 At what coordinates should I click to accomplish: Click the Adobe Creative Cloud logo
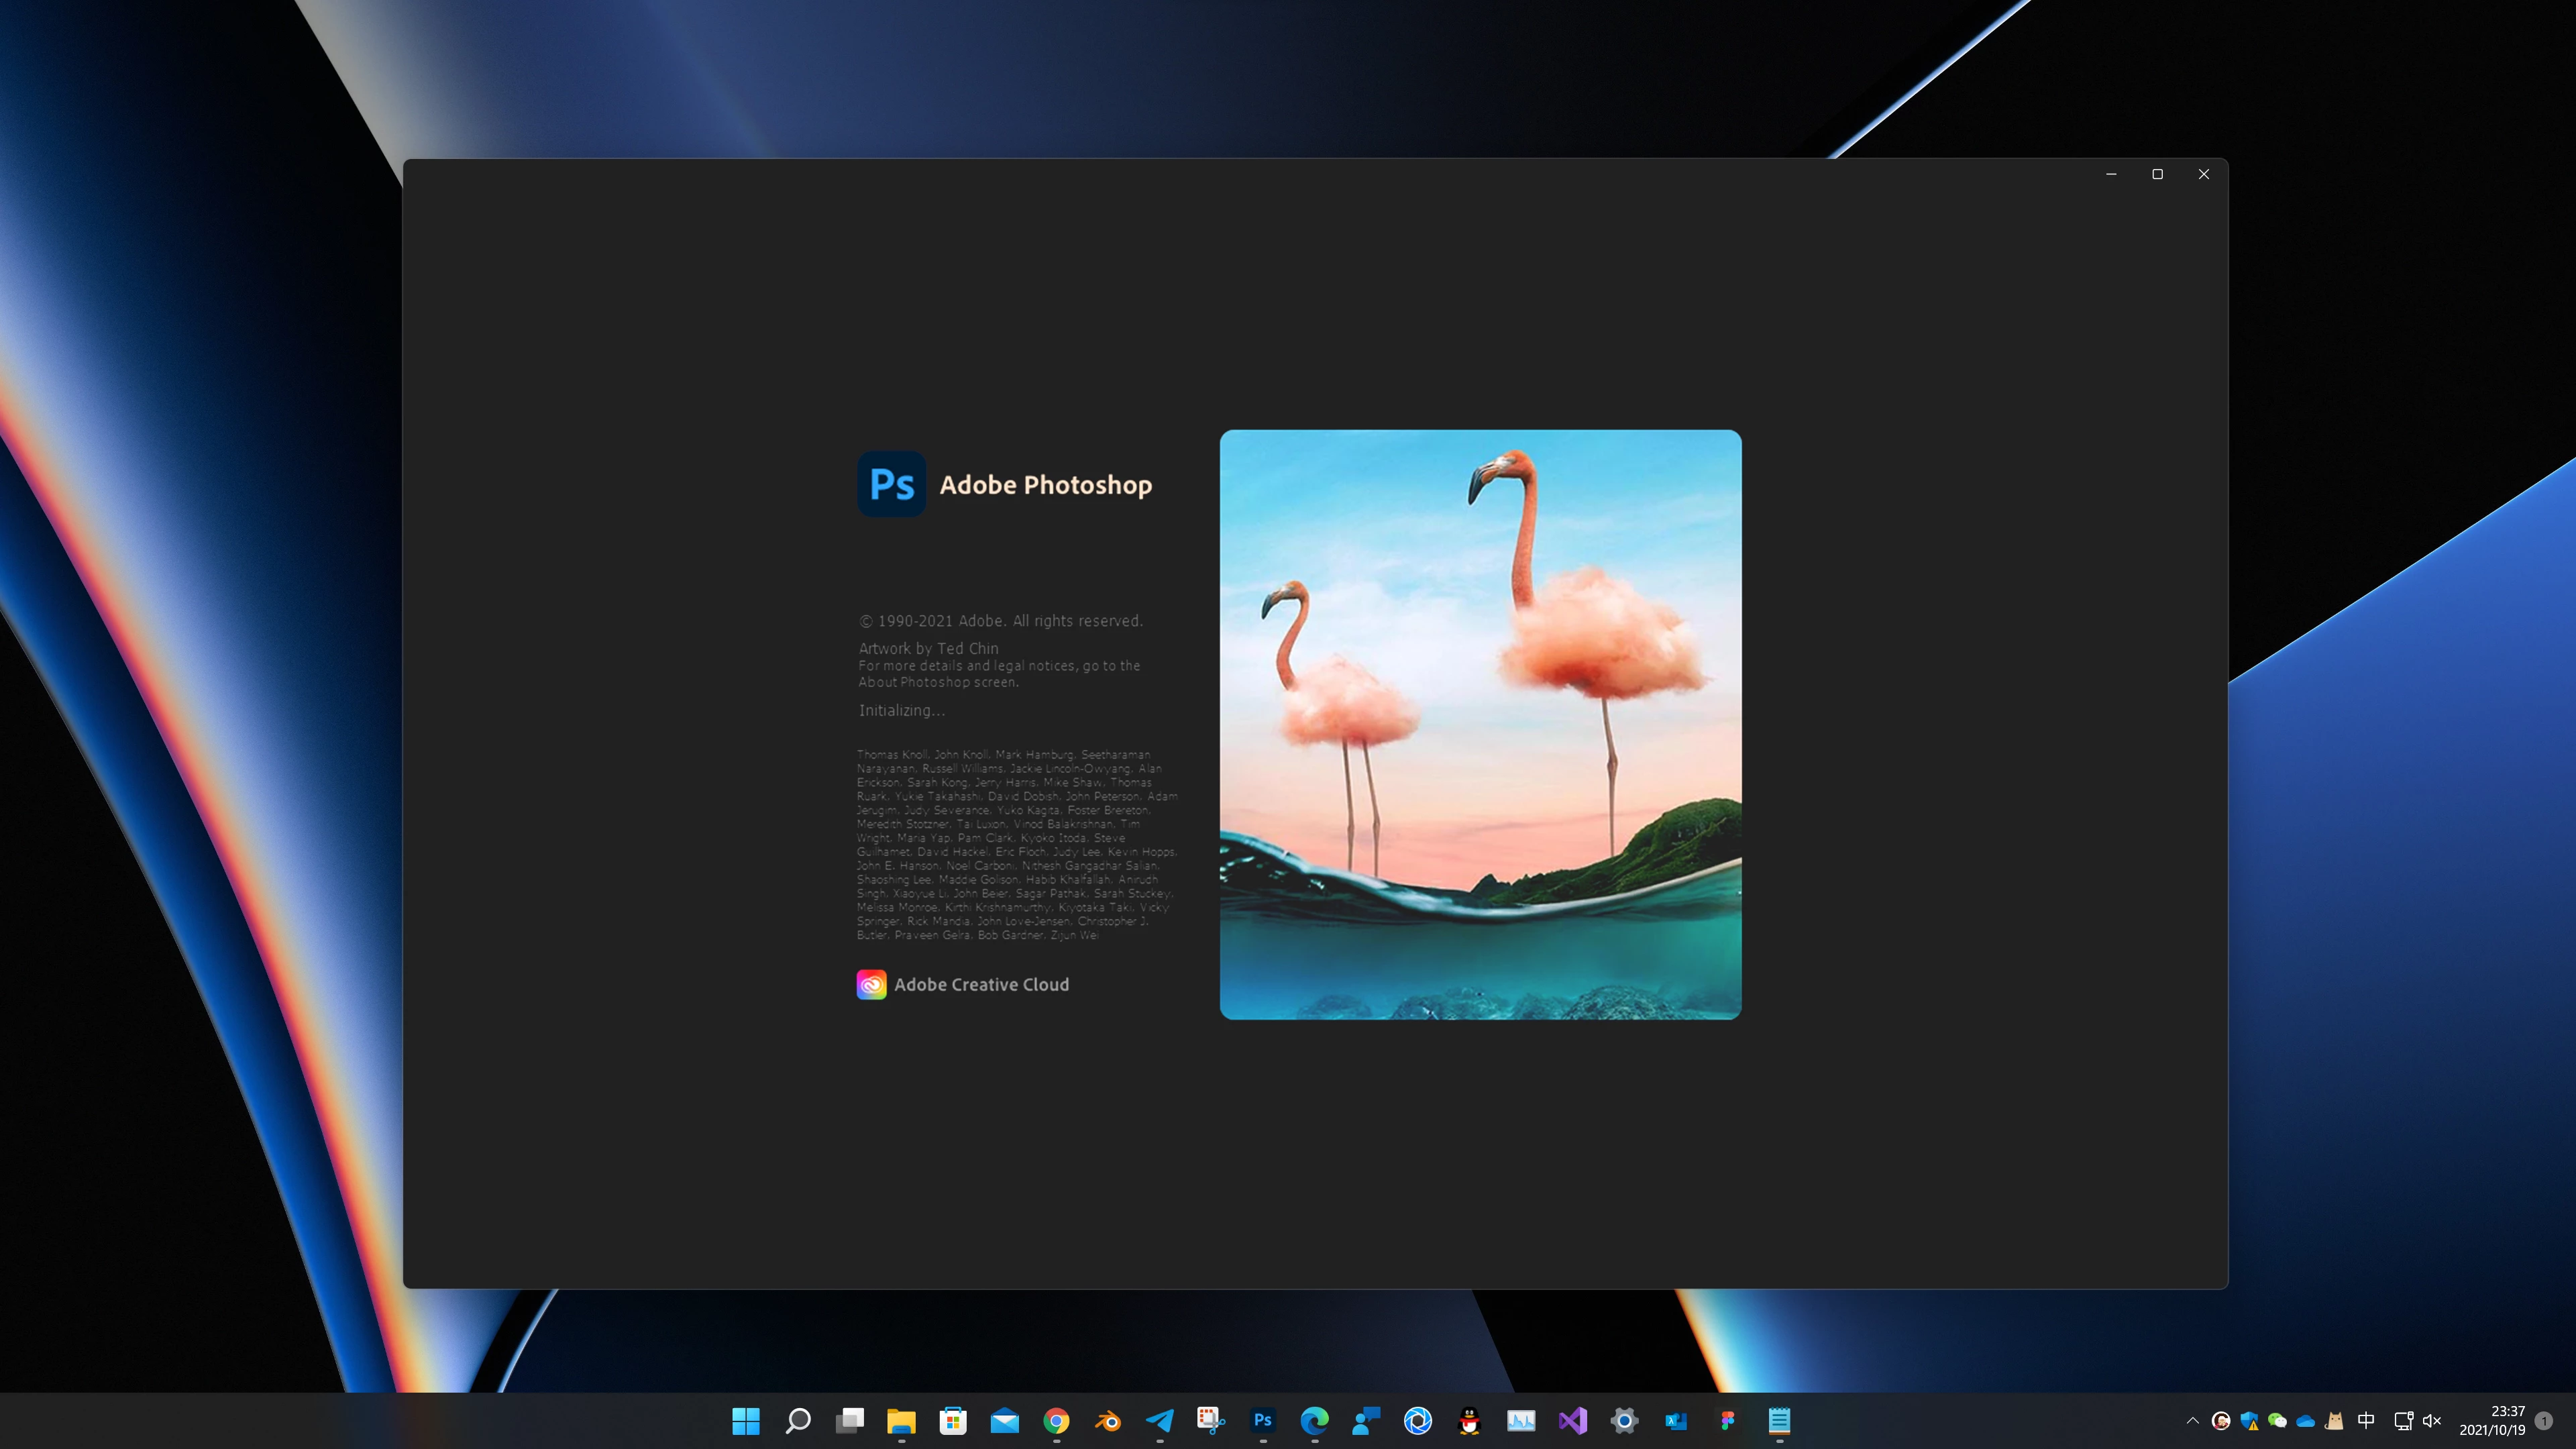pyautogui.click(x=871, y=984)
